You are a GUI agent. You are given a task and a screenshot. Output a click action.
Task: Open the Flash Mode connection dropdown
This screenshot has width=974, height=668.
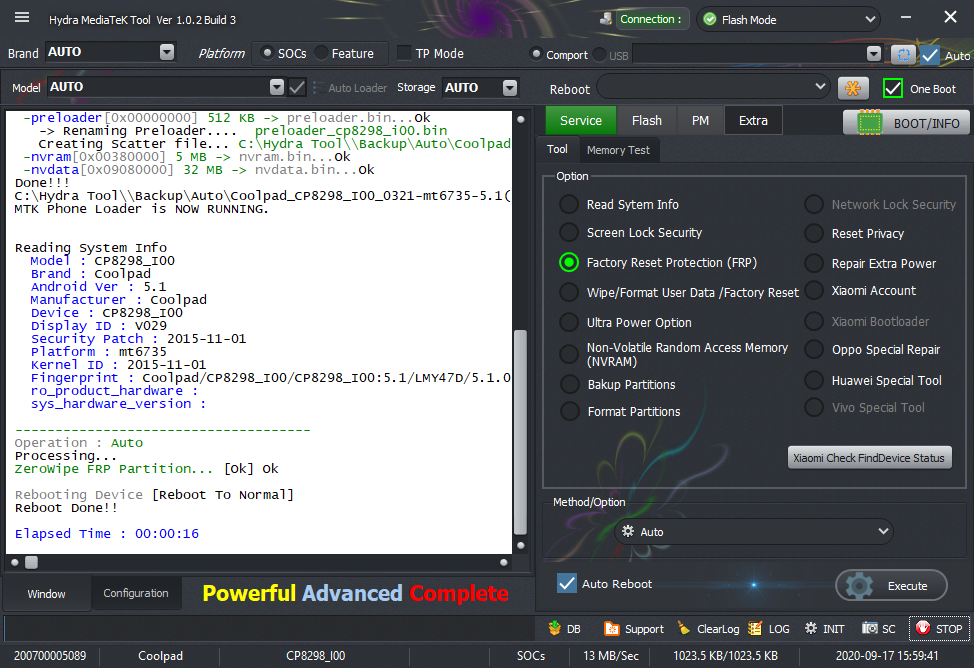(x=870, y=19)
